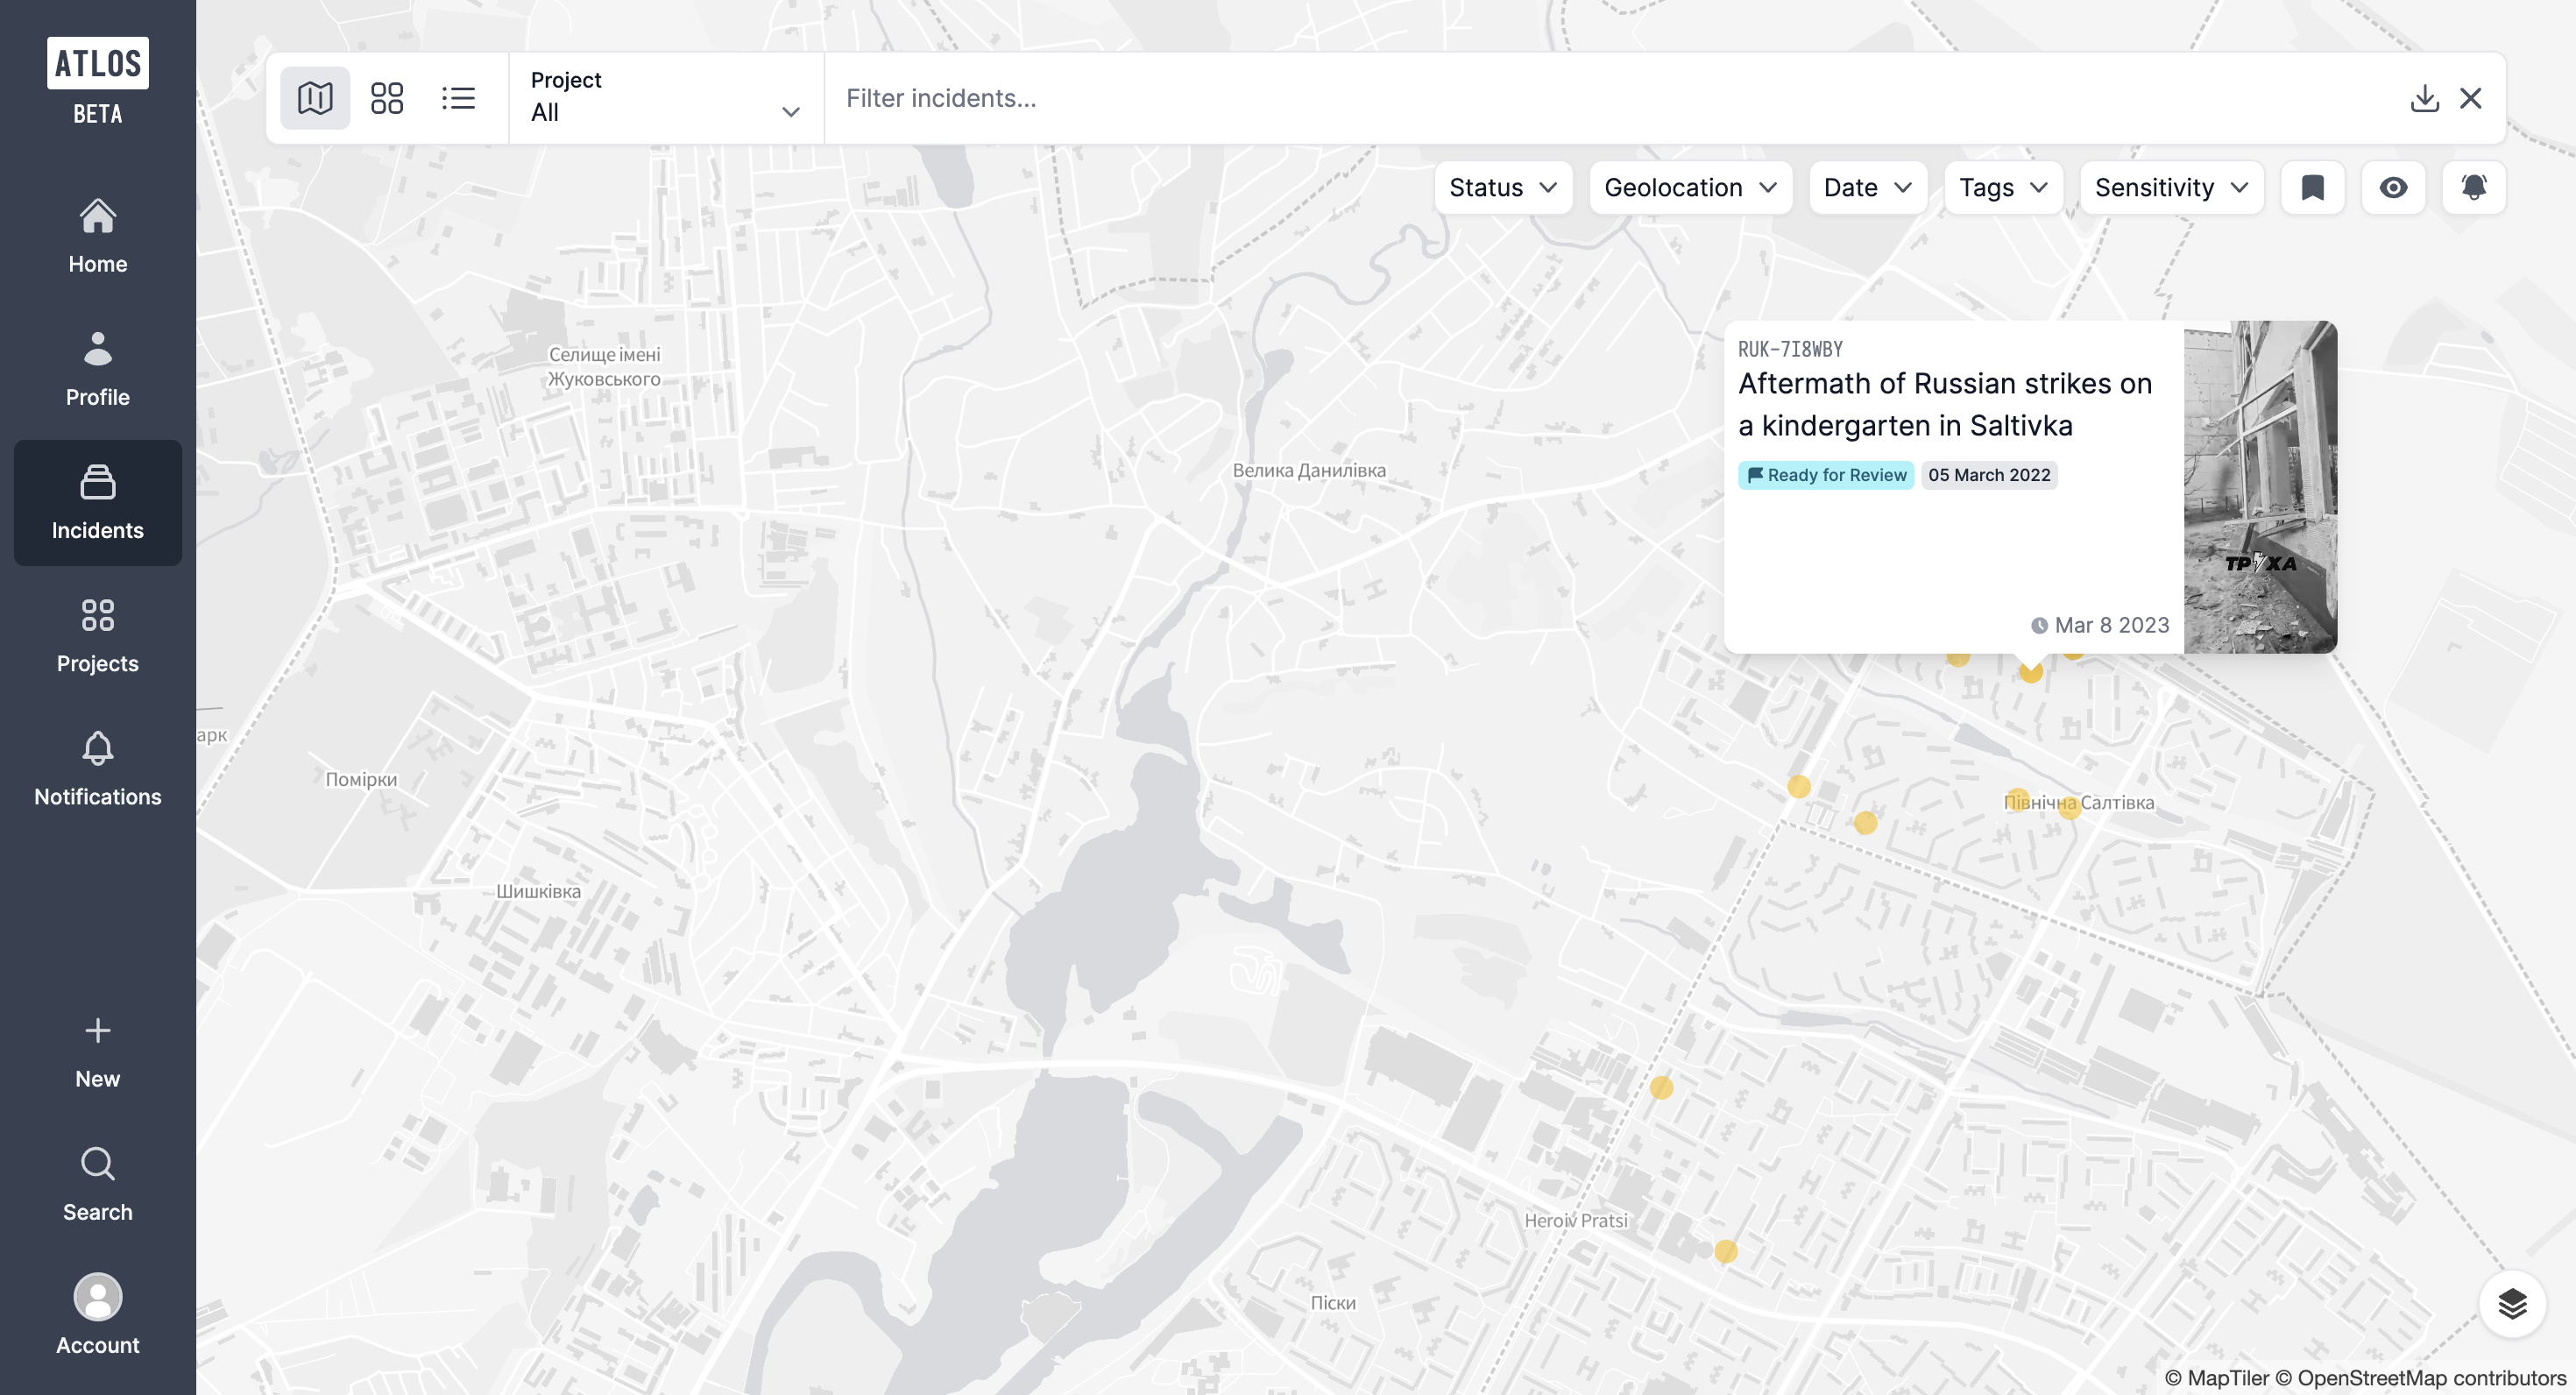Image resolution: width=2576 pixels, height=1395 pixels.
Task: Expand the Project All selector
Action: 665,98
